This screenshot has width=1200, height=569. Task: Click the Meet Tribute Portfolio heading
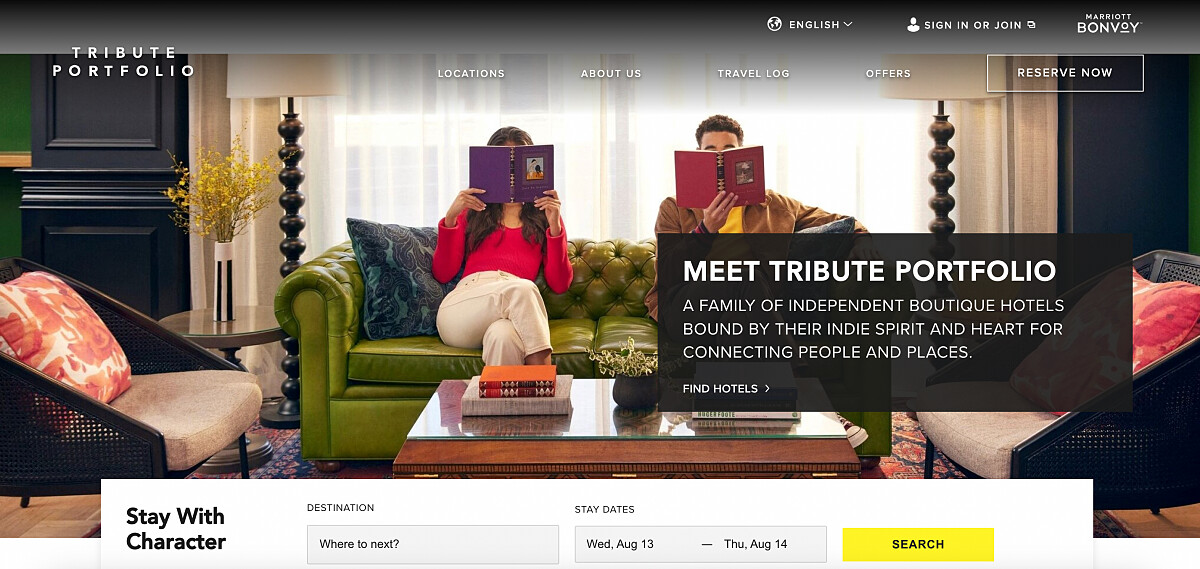(869, 271)
